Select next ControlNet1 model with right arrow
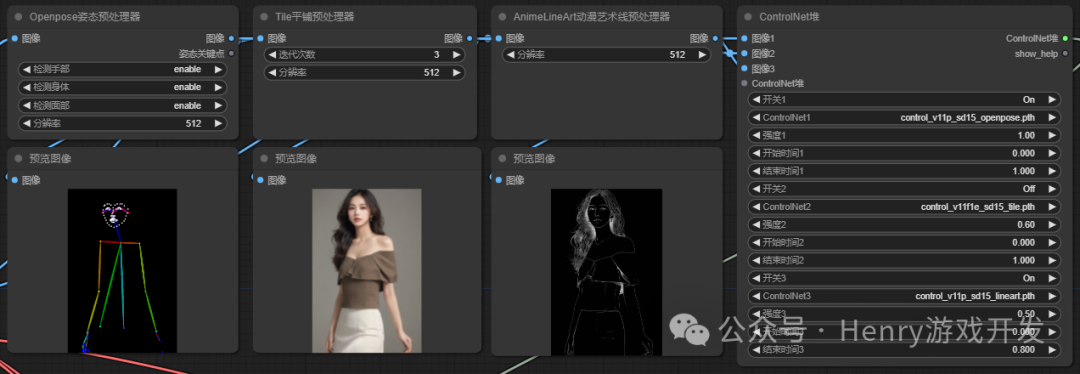The width and height of the screenshot is (1080, 374). tap(1051, 117)
